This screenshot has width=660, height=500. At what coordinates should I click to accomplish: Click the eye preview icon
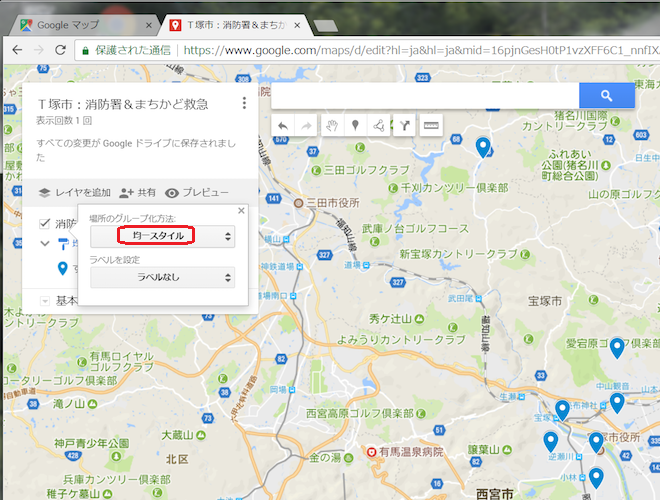coord(172,193)
